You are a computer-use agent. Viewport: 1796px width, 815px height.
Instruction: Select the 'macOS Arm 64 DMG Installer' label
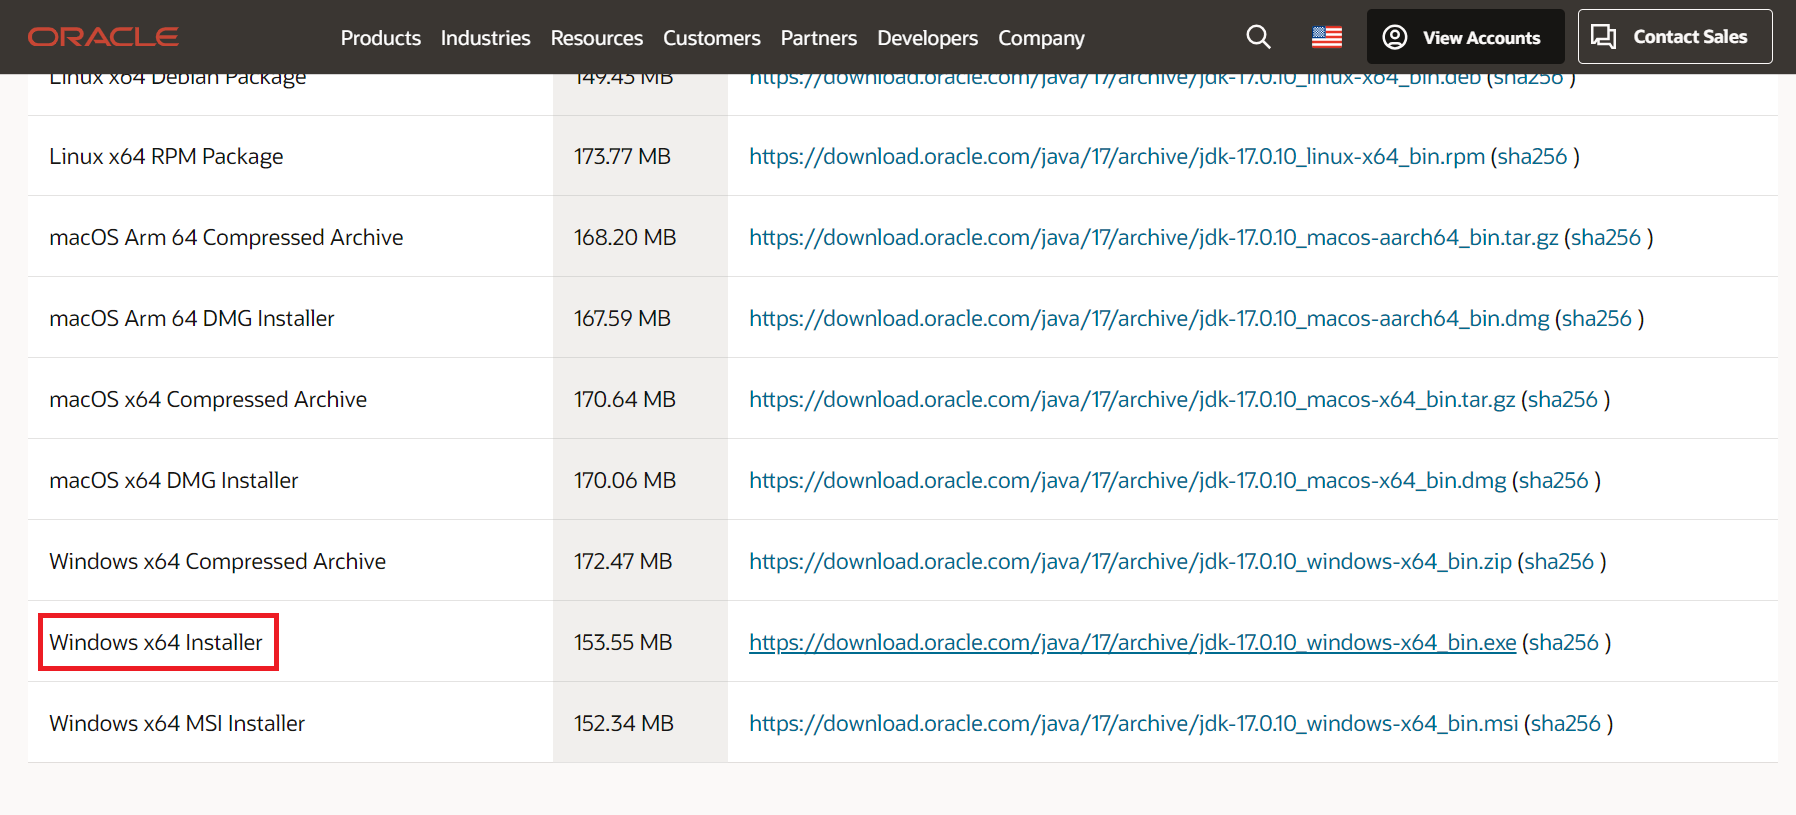pos(192,318)
